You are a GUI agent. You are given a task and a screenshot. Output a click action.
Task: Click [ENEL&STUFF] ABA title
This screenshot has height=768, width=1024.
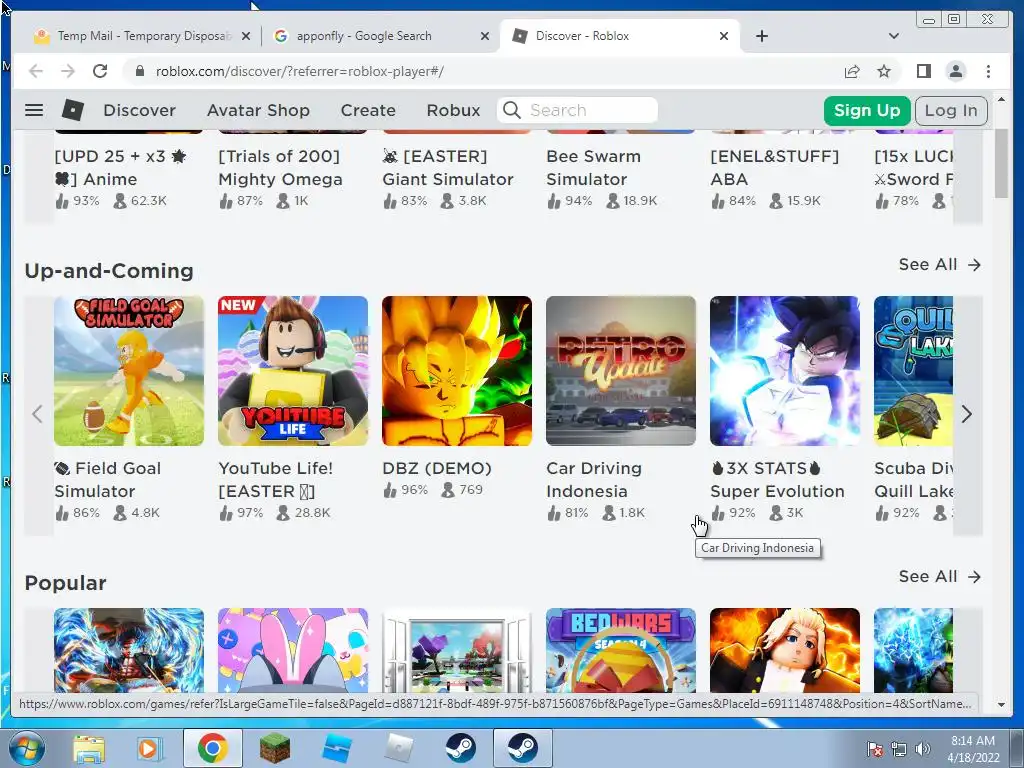point(775,168)
